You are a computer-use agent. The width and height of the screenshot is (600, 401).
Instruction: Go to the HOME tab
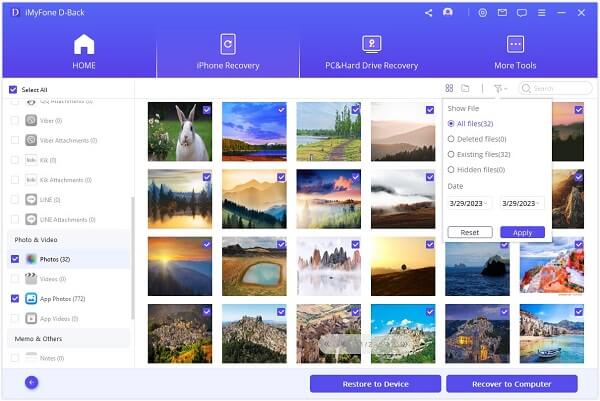pyautogui.click(x=84, y=52)
